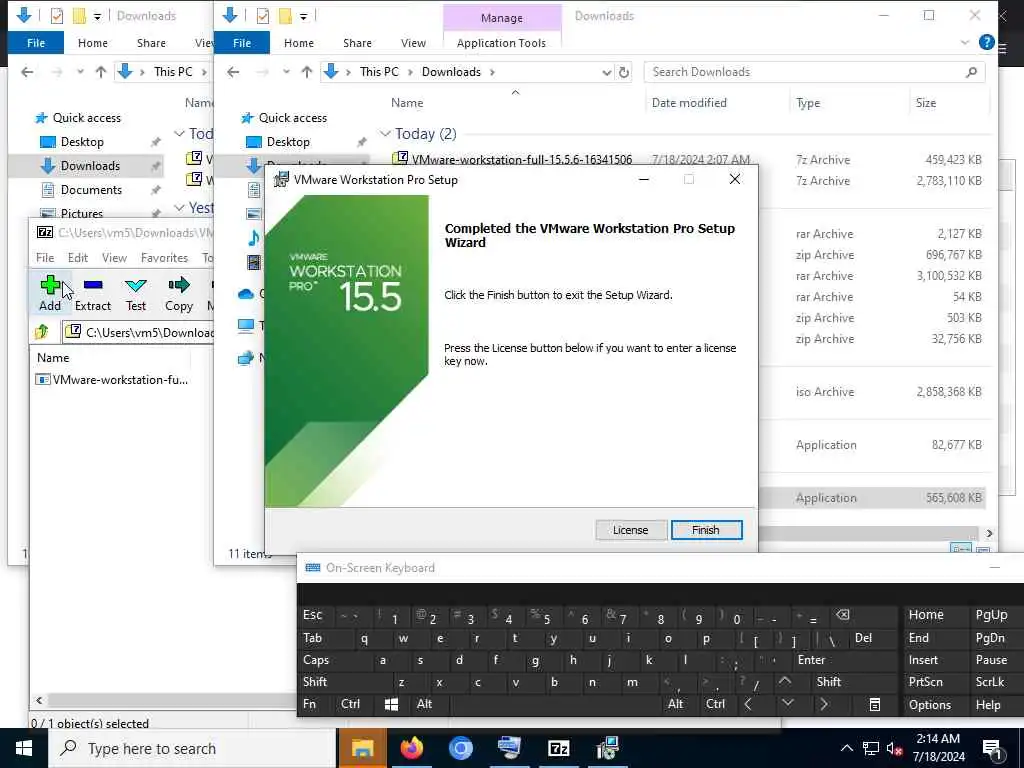Open the 7-Zip Edit menu
Image resolution: width=1024 pixels, height=768 pixels.
click(78, 257)
